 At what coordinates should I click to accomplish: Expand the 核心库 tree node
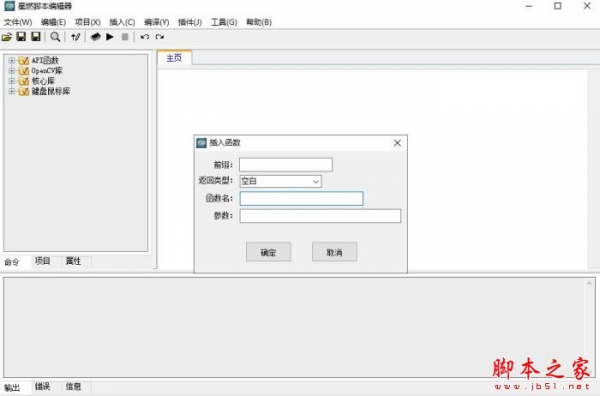(x=11, y=81)
